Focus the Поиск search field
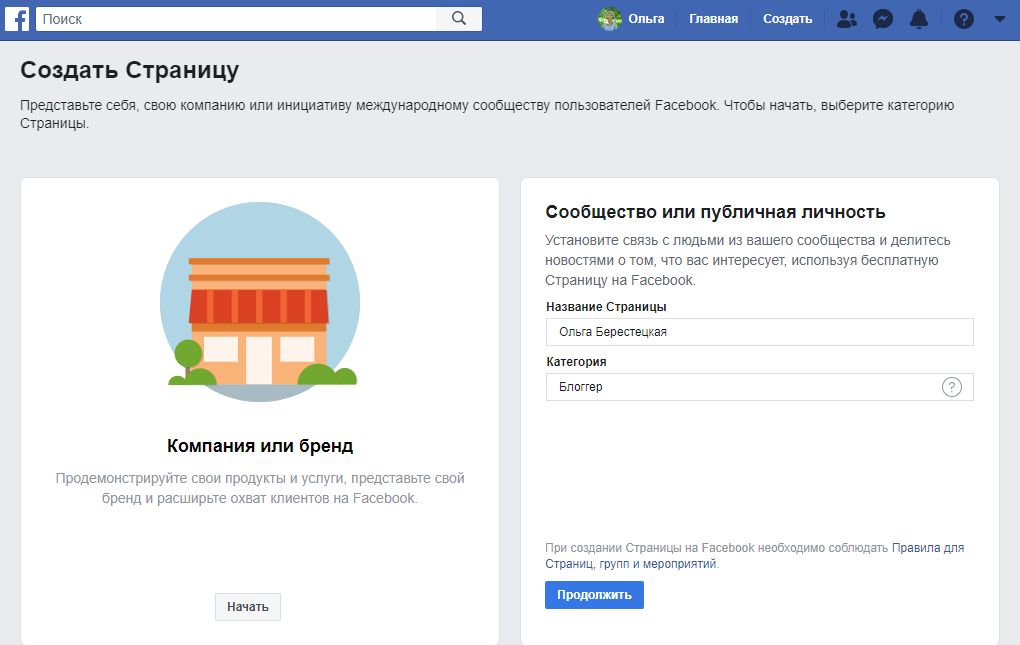Viewport: 1020px width, 645px height. click(x=236, y=19)
